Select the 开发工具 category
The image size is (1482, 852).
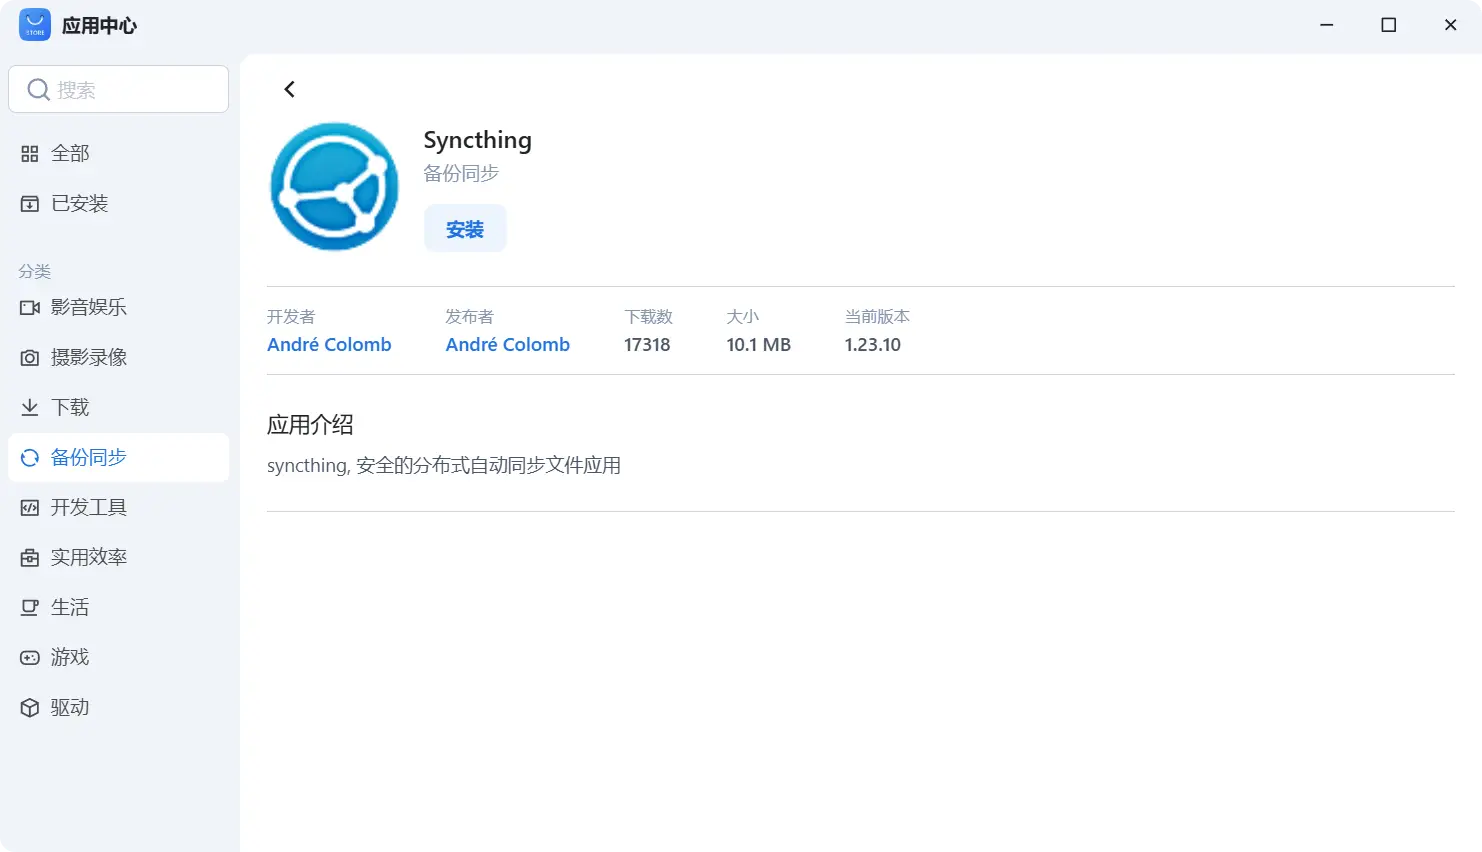tap(118, 507)
